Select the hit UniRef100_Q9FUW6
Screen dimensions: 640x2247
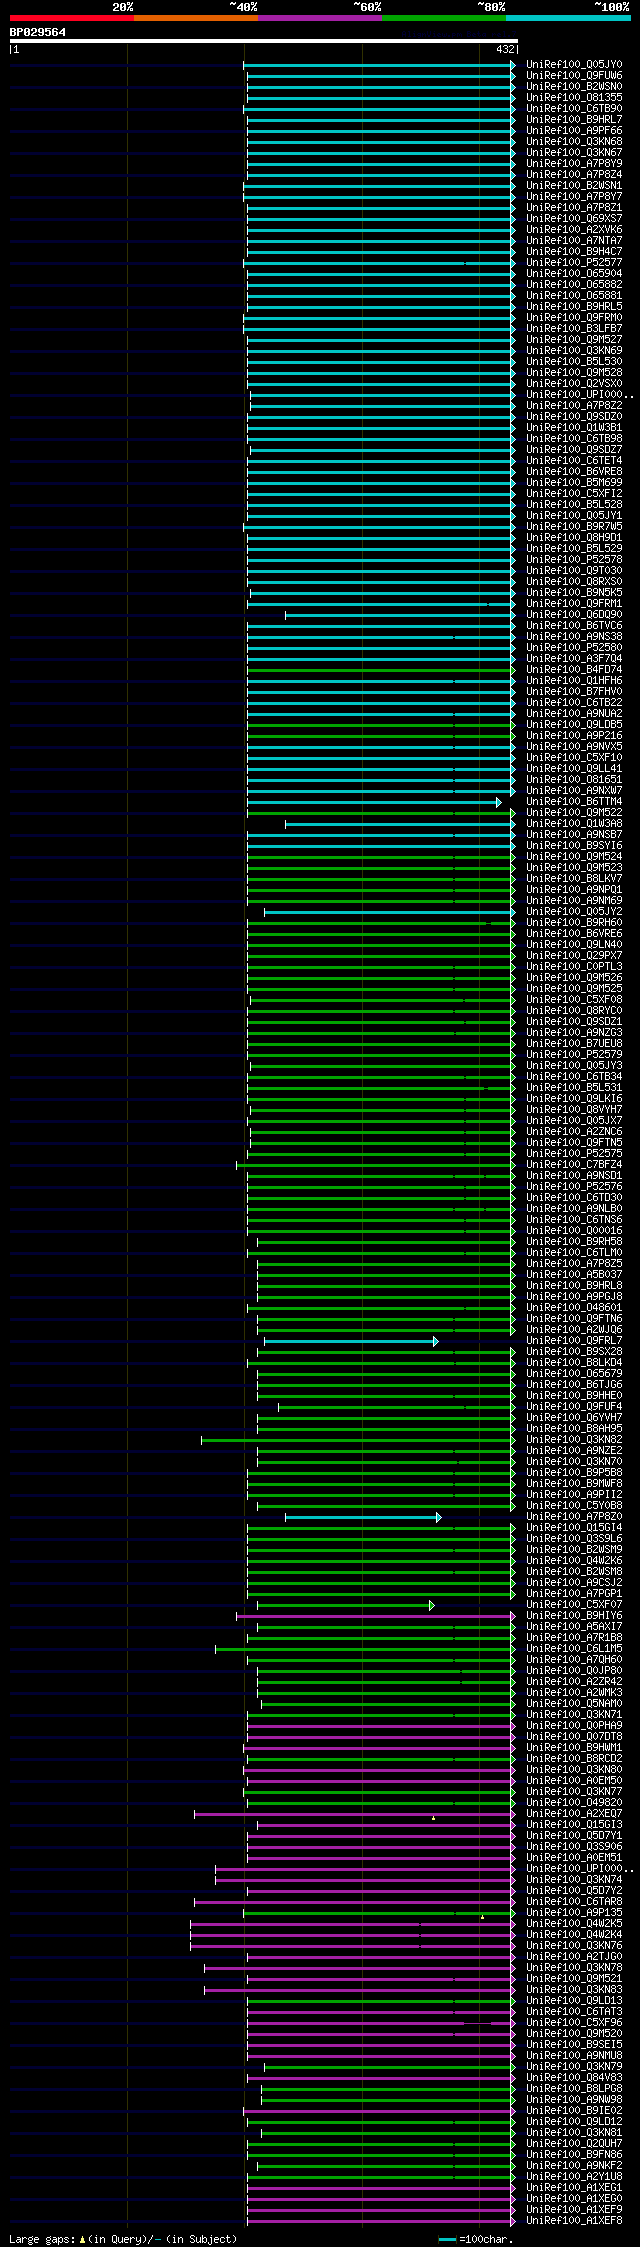574,75
